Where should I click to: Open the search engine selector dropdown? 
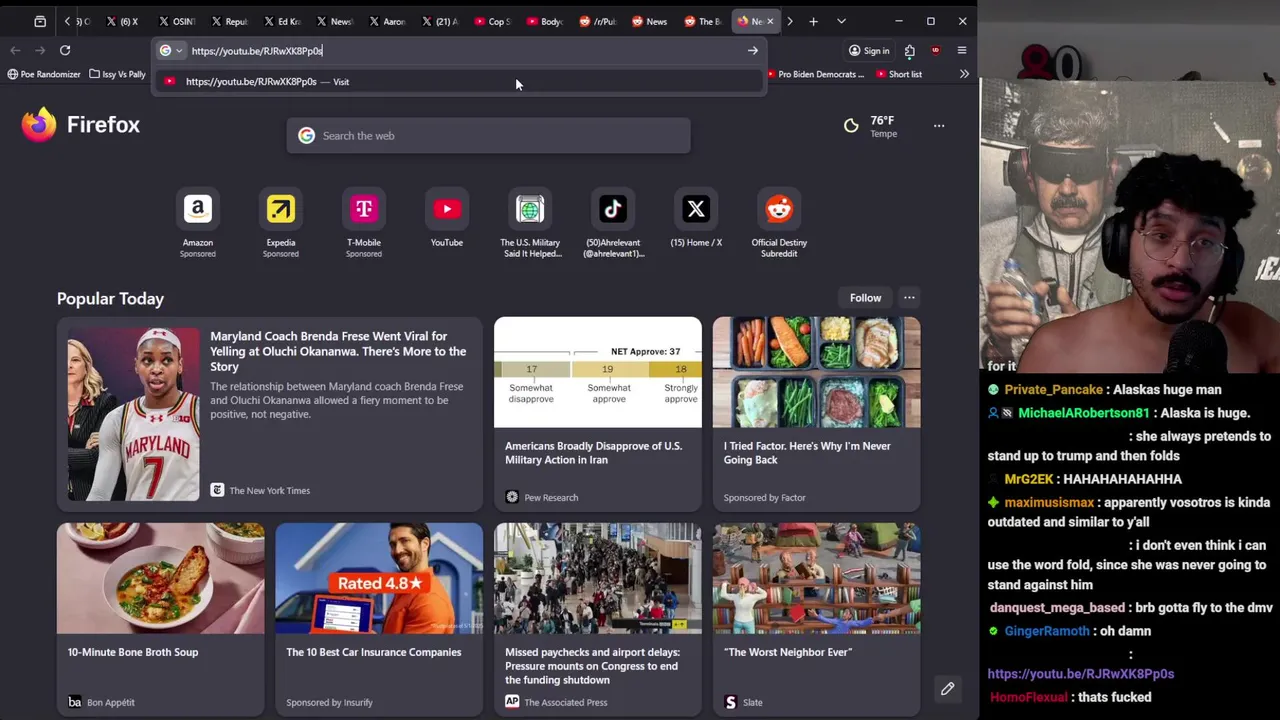[x=171, y=50]
